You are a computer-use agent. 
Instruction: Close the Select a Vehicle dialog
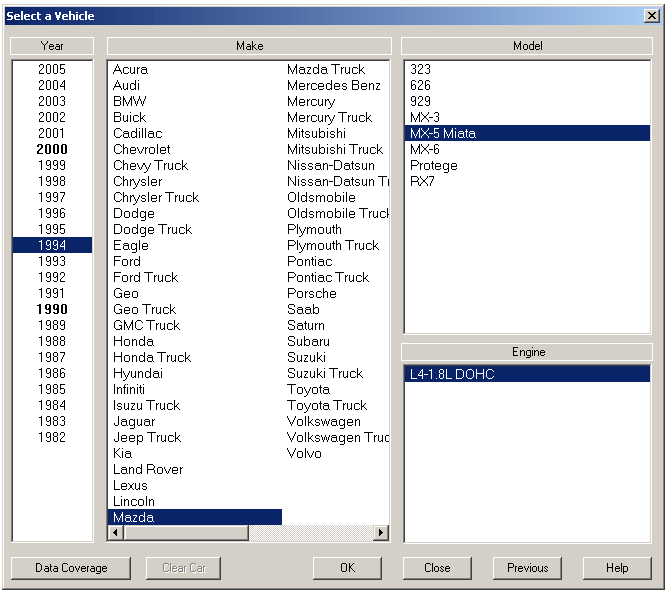pos(652,16)
